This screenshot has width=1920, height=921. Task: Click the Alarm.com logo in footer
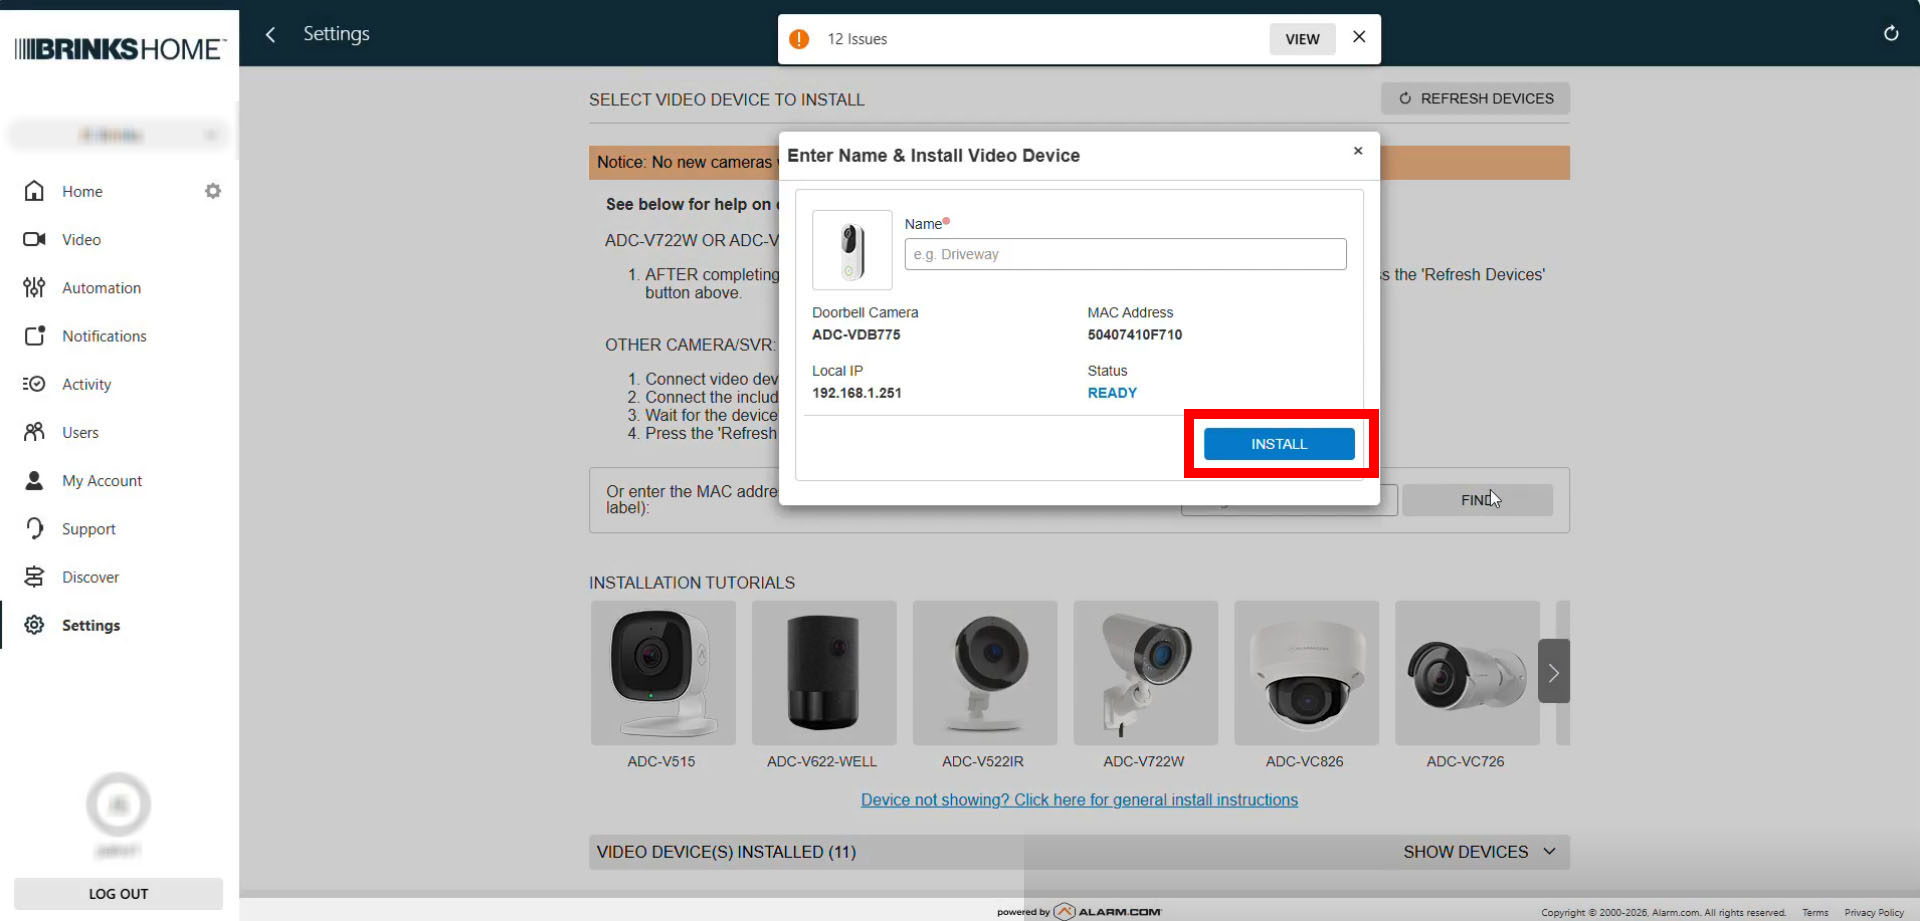1108,911
